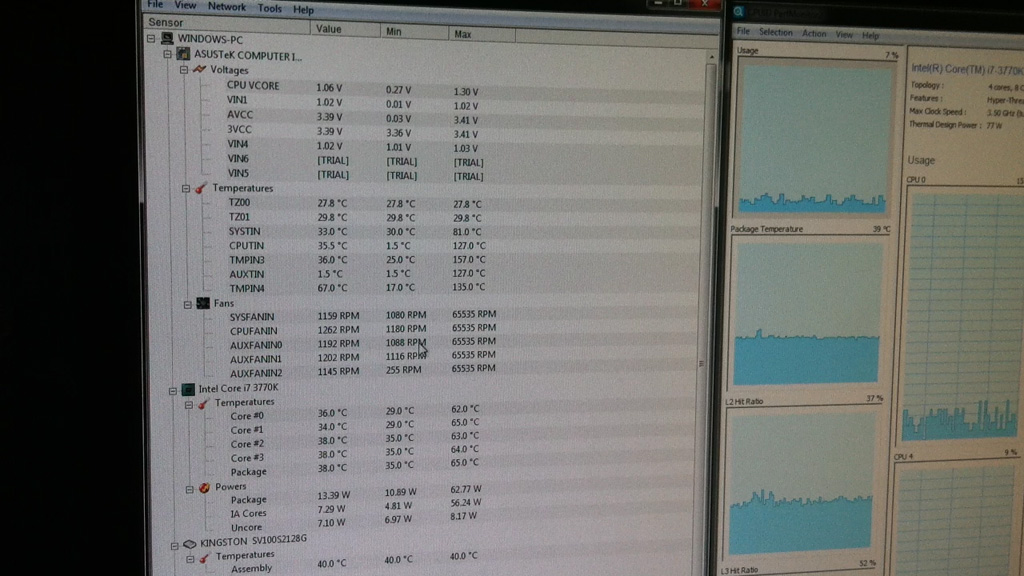Collapse Intel Core i7 Temperatures group
Screen dimensions: 1024x576
[x=189, y=405]
